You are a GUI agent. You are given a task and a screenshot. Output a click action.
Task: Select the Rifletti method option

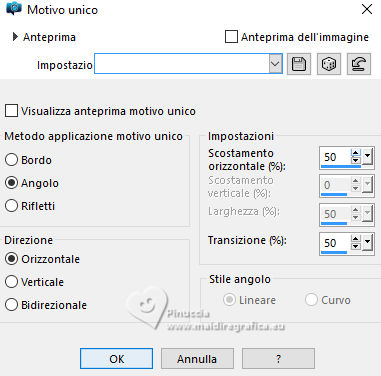click(x=11, y=206)
